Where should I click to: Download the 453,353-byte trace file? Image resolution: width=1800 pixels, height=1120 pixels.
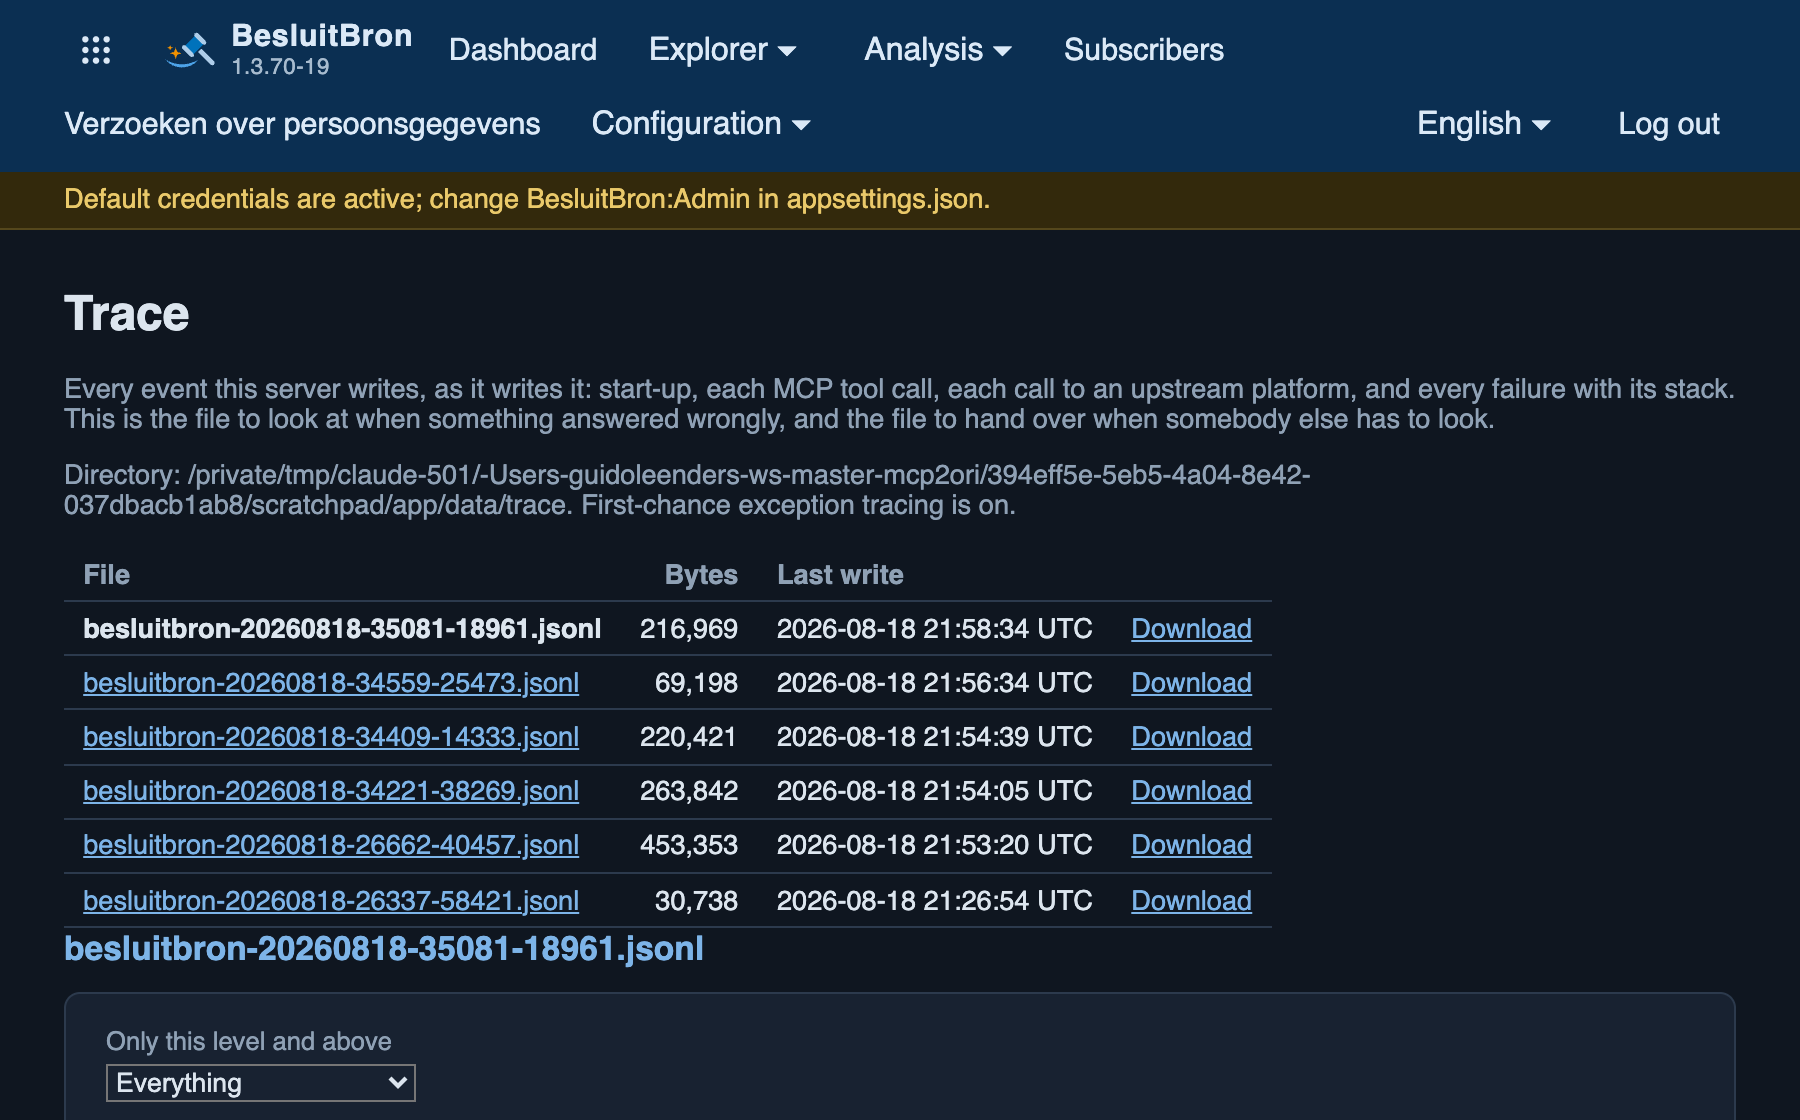[1191, 845]
